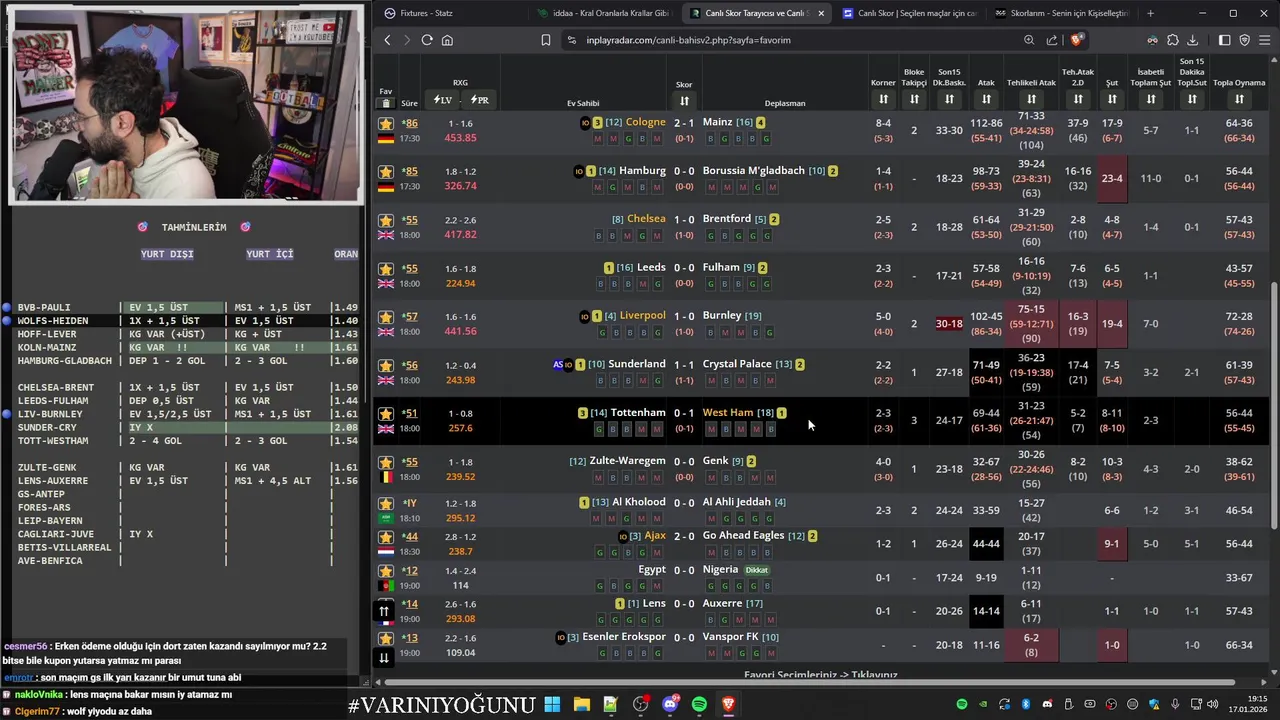Image resolution: width=1280 pixels, height=720 pixels.
Task: Open the extensions puzzle icon
Action: (x=1173, y=40)
